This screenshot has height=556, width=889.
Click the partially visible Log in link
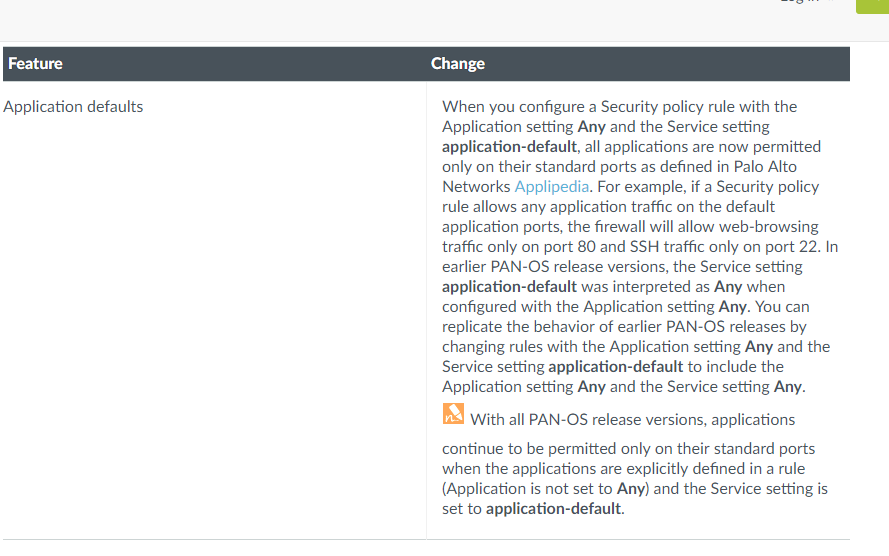799,2
